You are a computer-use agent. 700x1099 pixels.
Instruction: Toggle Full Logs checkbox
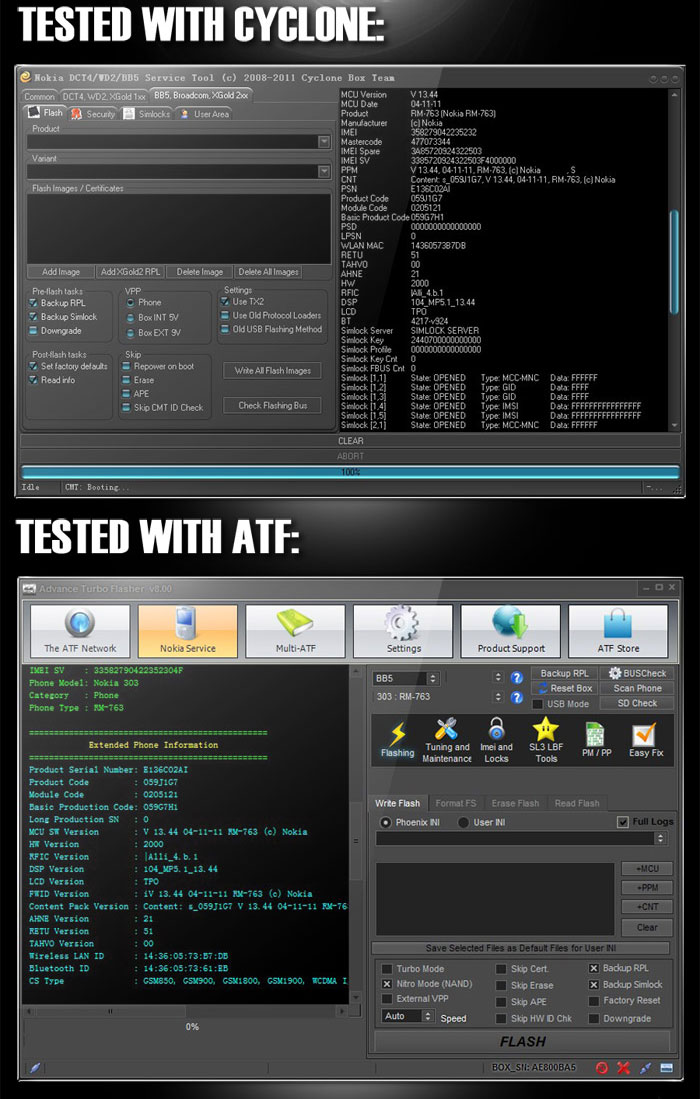[x=622, y=821]
